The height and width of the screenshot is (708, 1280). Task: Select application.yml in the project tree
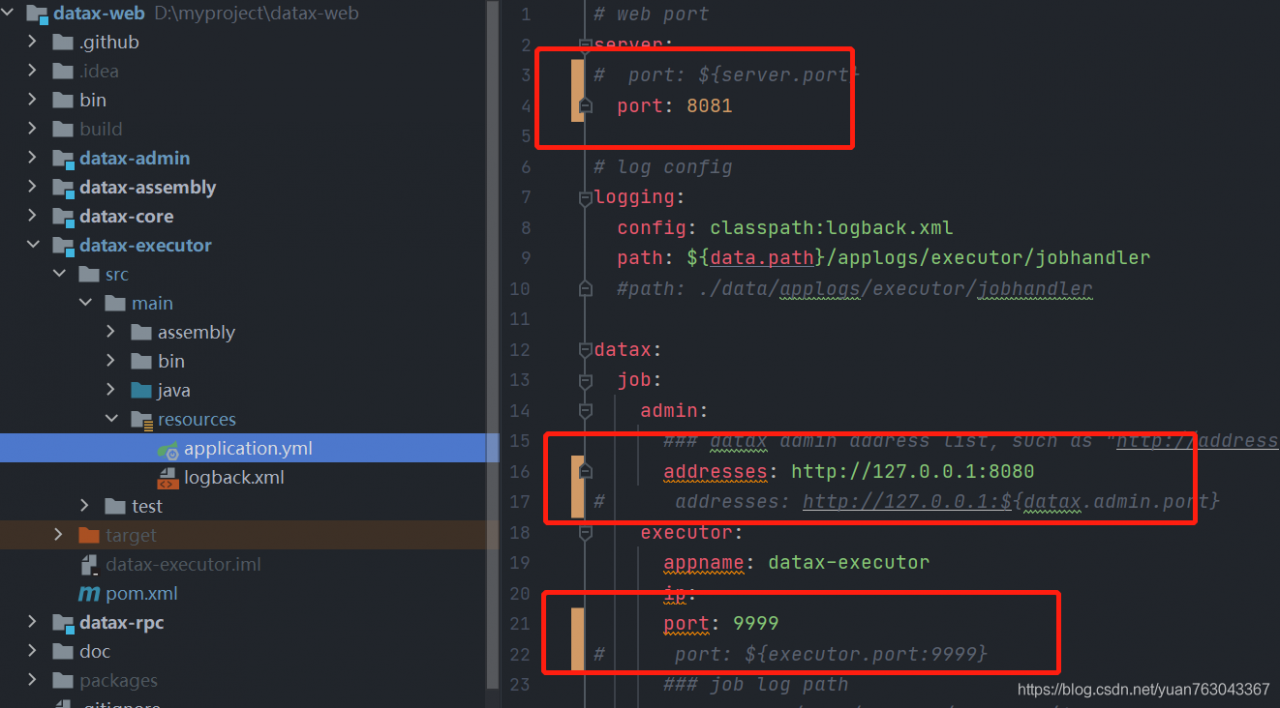[249, 448]
